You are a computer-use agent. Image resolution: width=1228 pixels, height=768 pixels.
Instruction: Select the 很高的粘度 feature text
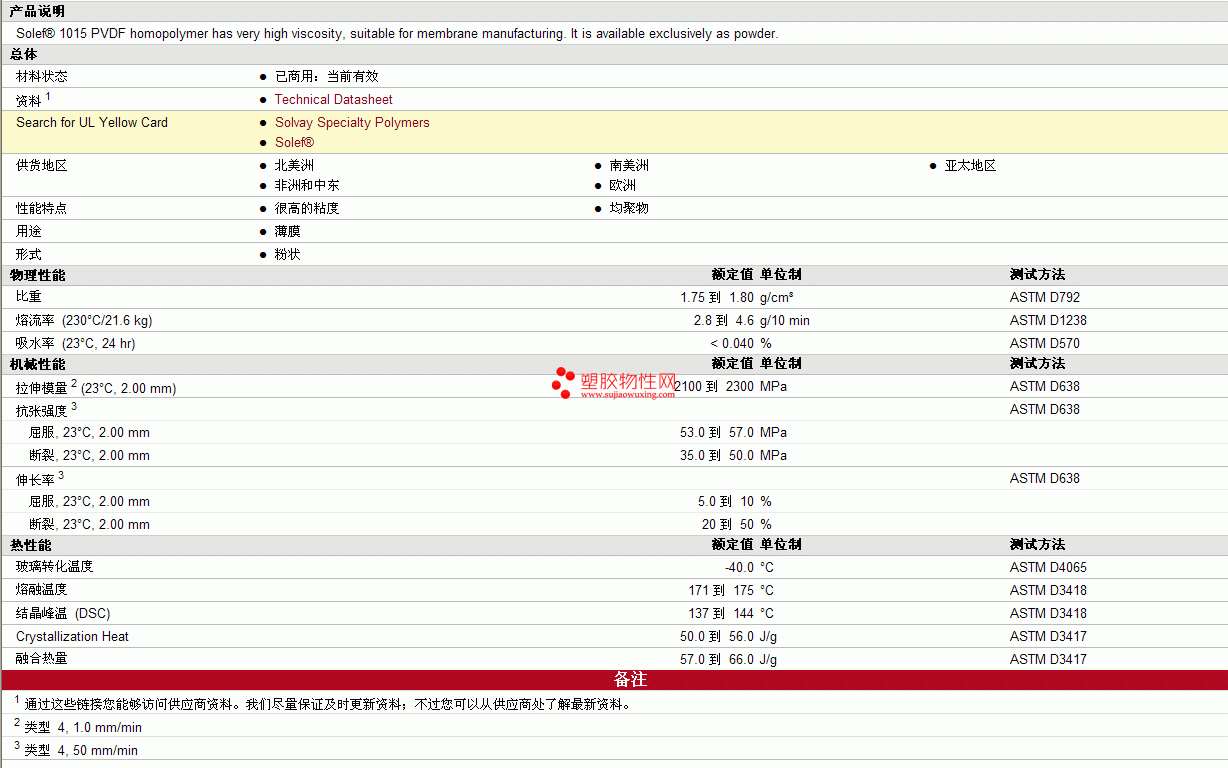[x=307, y=209]
